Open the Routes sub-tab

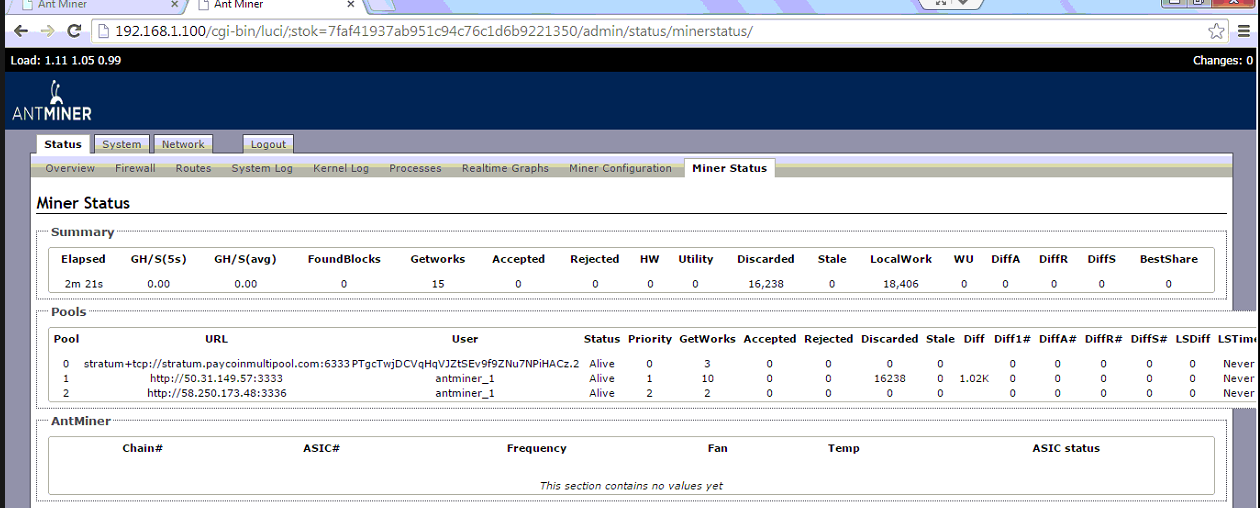coord(193,168)
